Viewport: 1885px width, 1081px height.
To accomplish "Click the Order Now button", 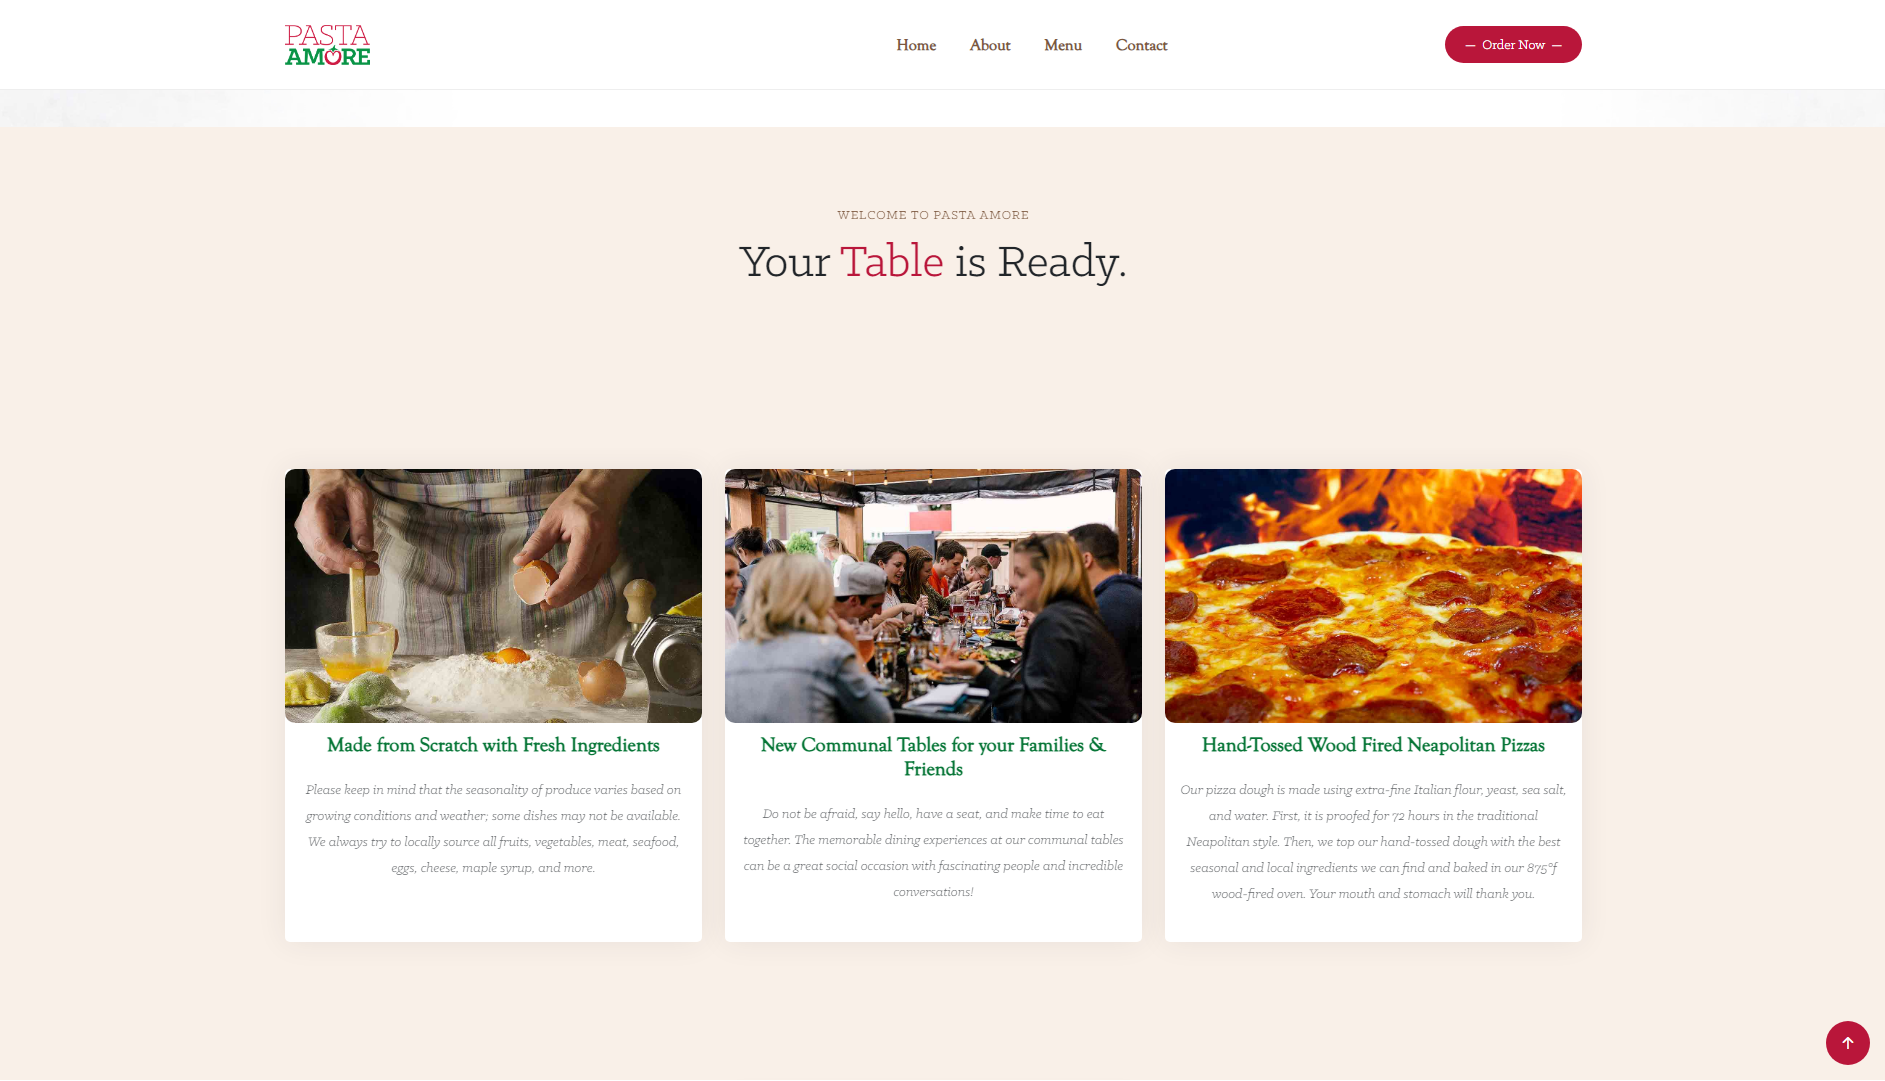I will pyautogui.click(x=1513, y=44).
